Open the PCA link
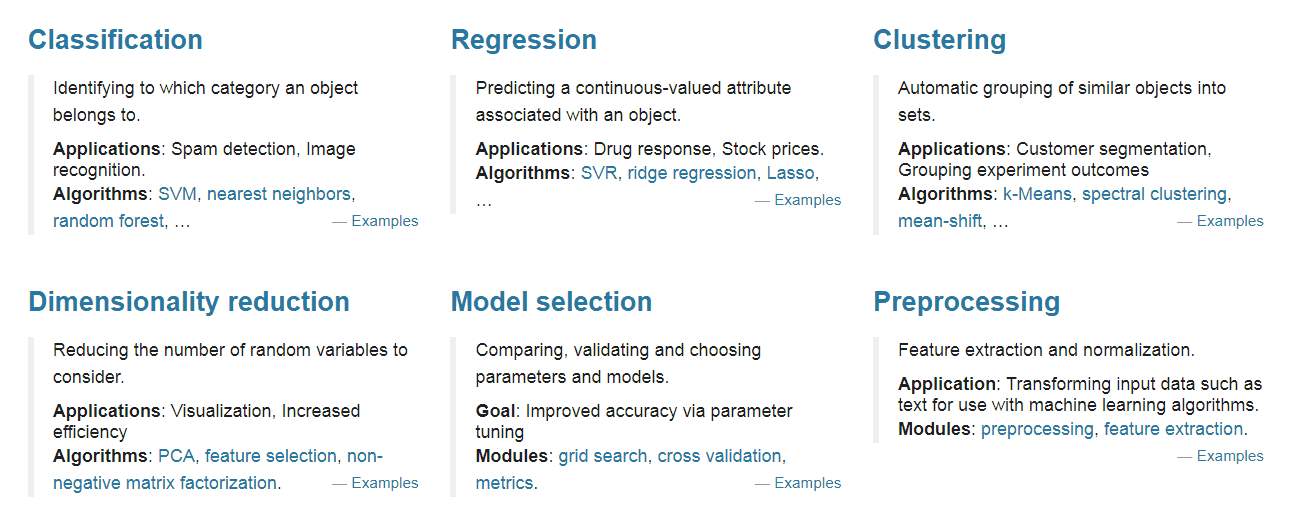 [177, 456]
